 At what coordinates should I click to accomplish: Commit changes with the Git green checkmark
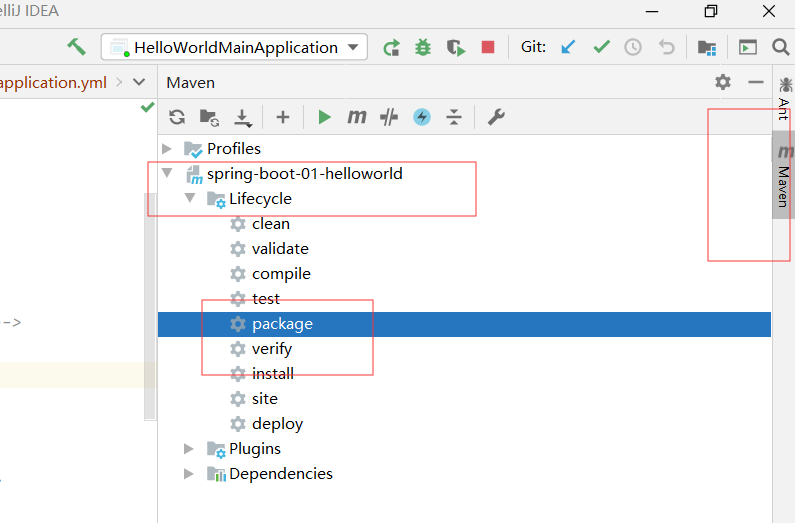(601, 47)
